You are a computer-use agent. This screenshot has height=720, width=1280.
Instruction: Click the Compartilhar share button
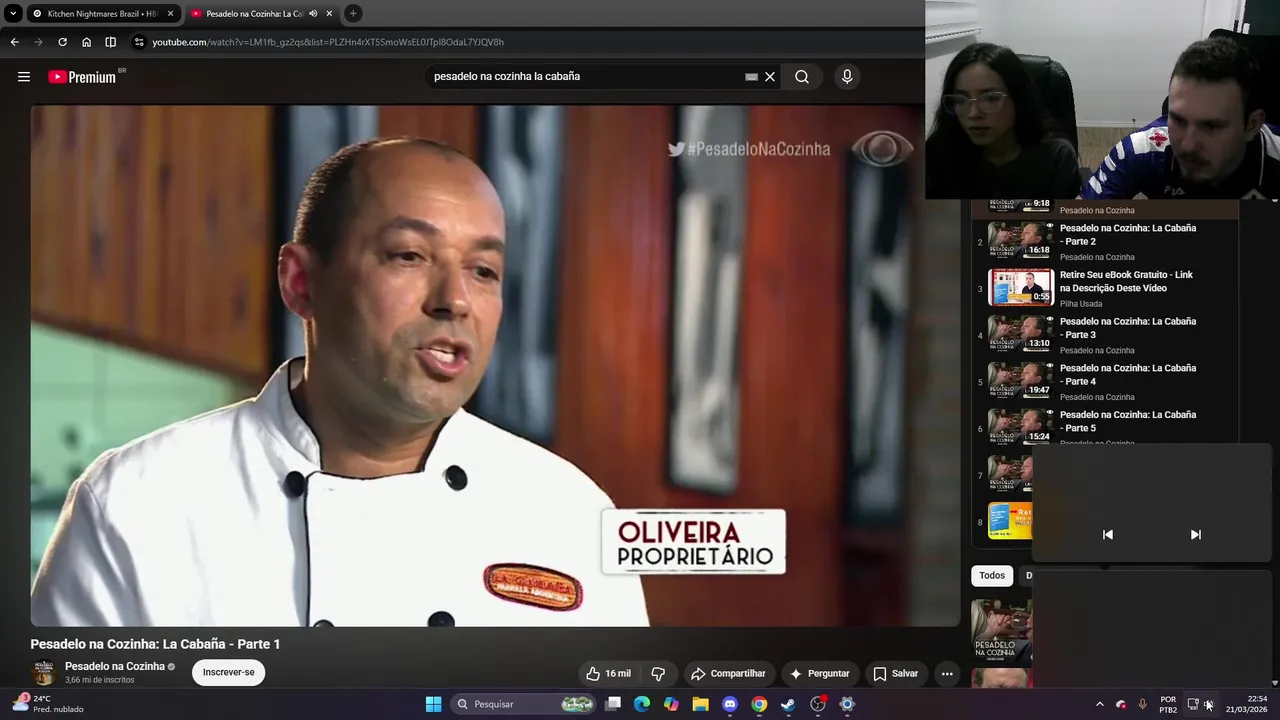point(728,674)
